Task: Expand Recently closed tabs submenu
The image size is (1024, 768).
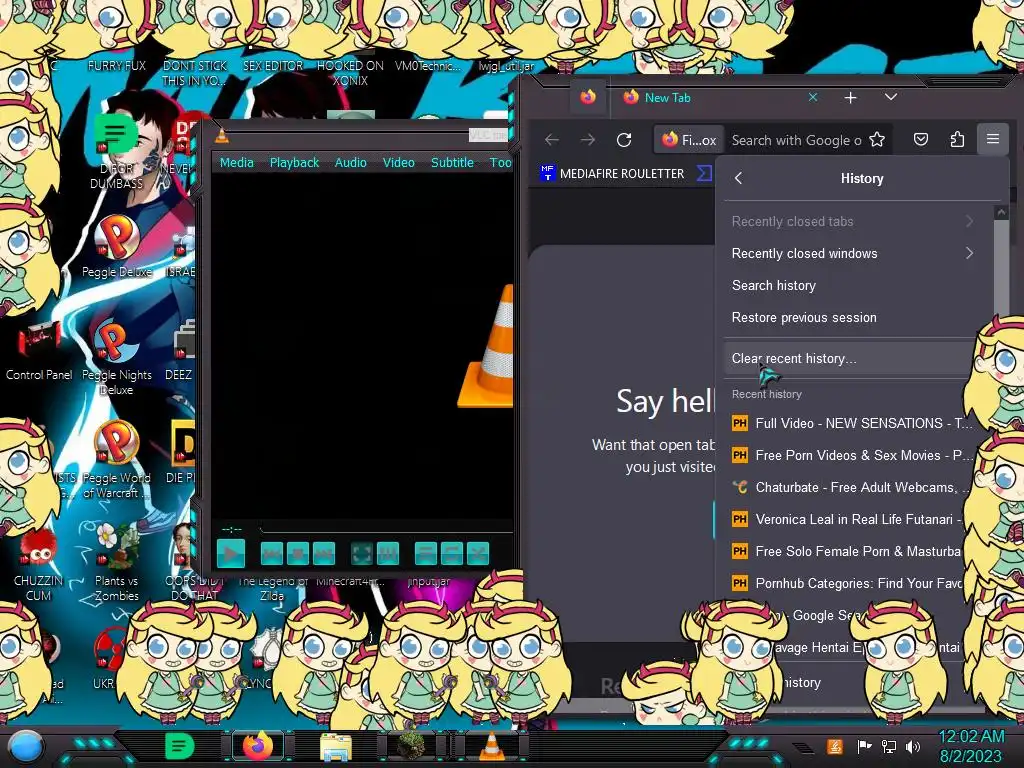Action: [x=852, y=221]
